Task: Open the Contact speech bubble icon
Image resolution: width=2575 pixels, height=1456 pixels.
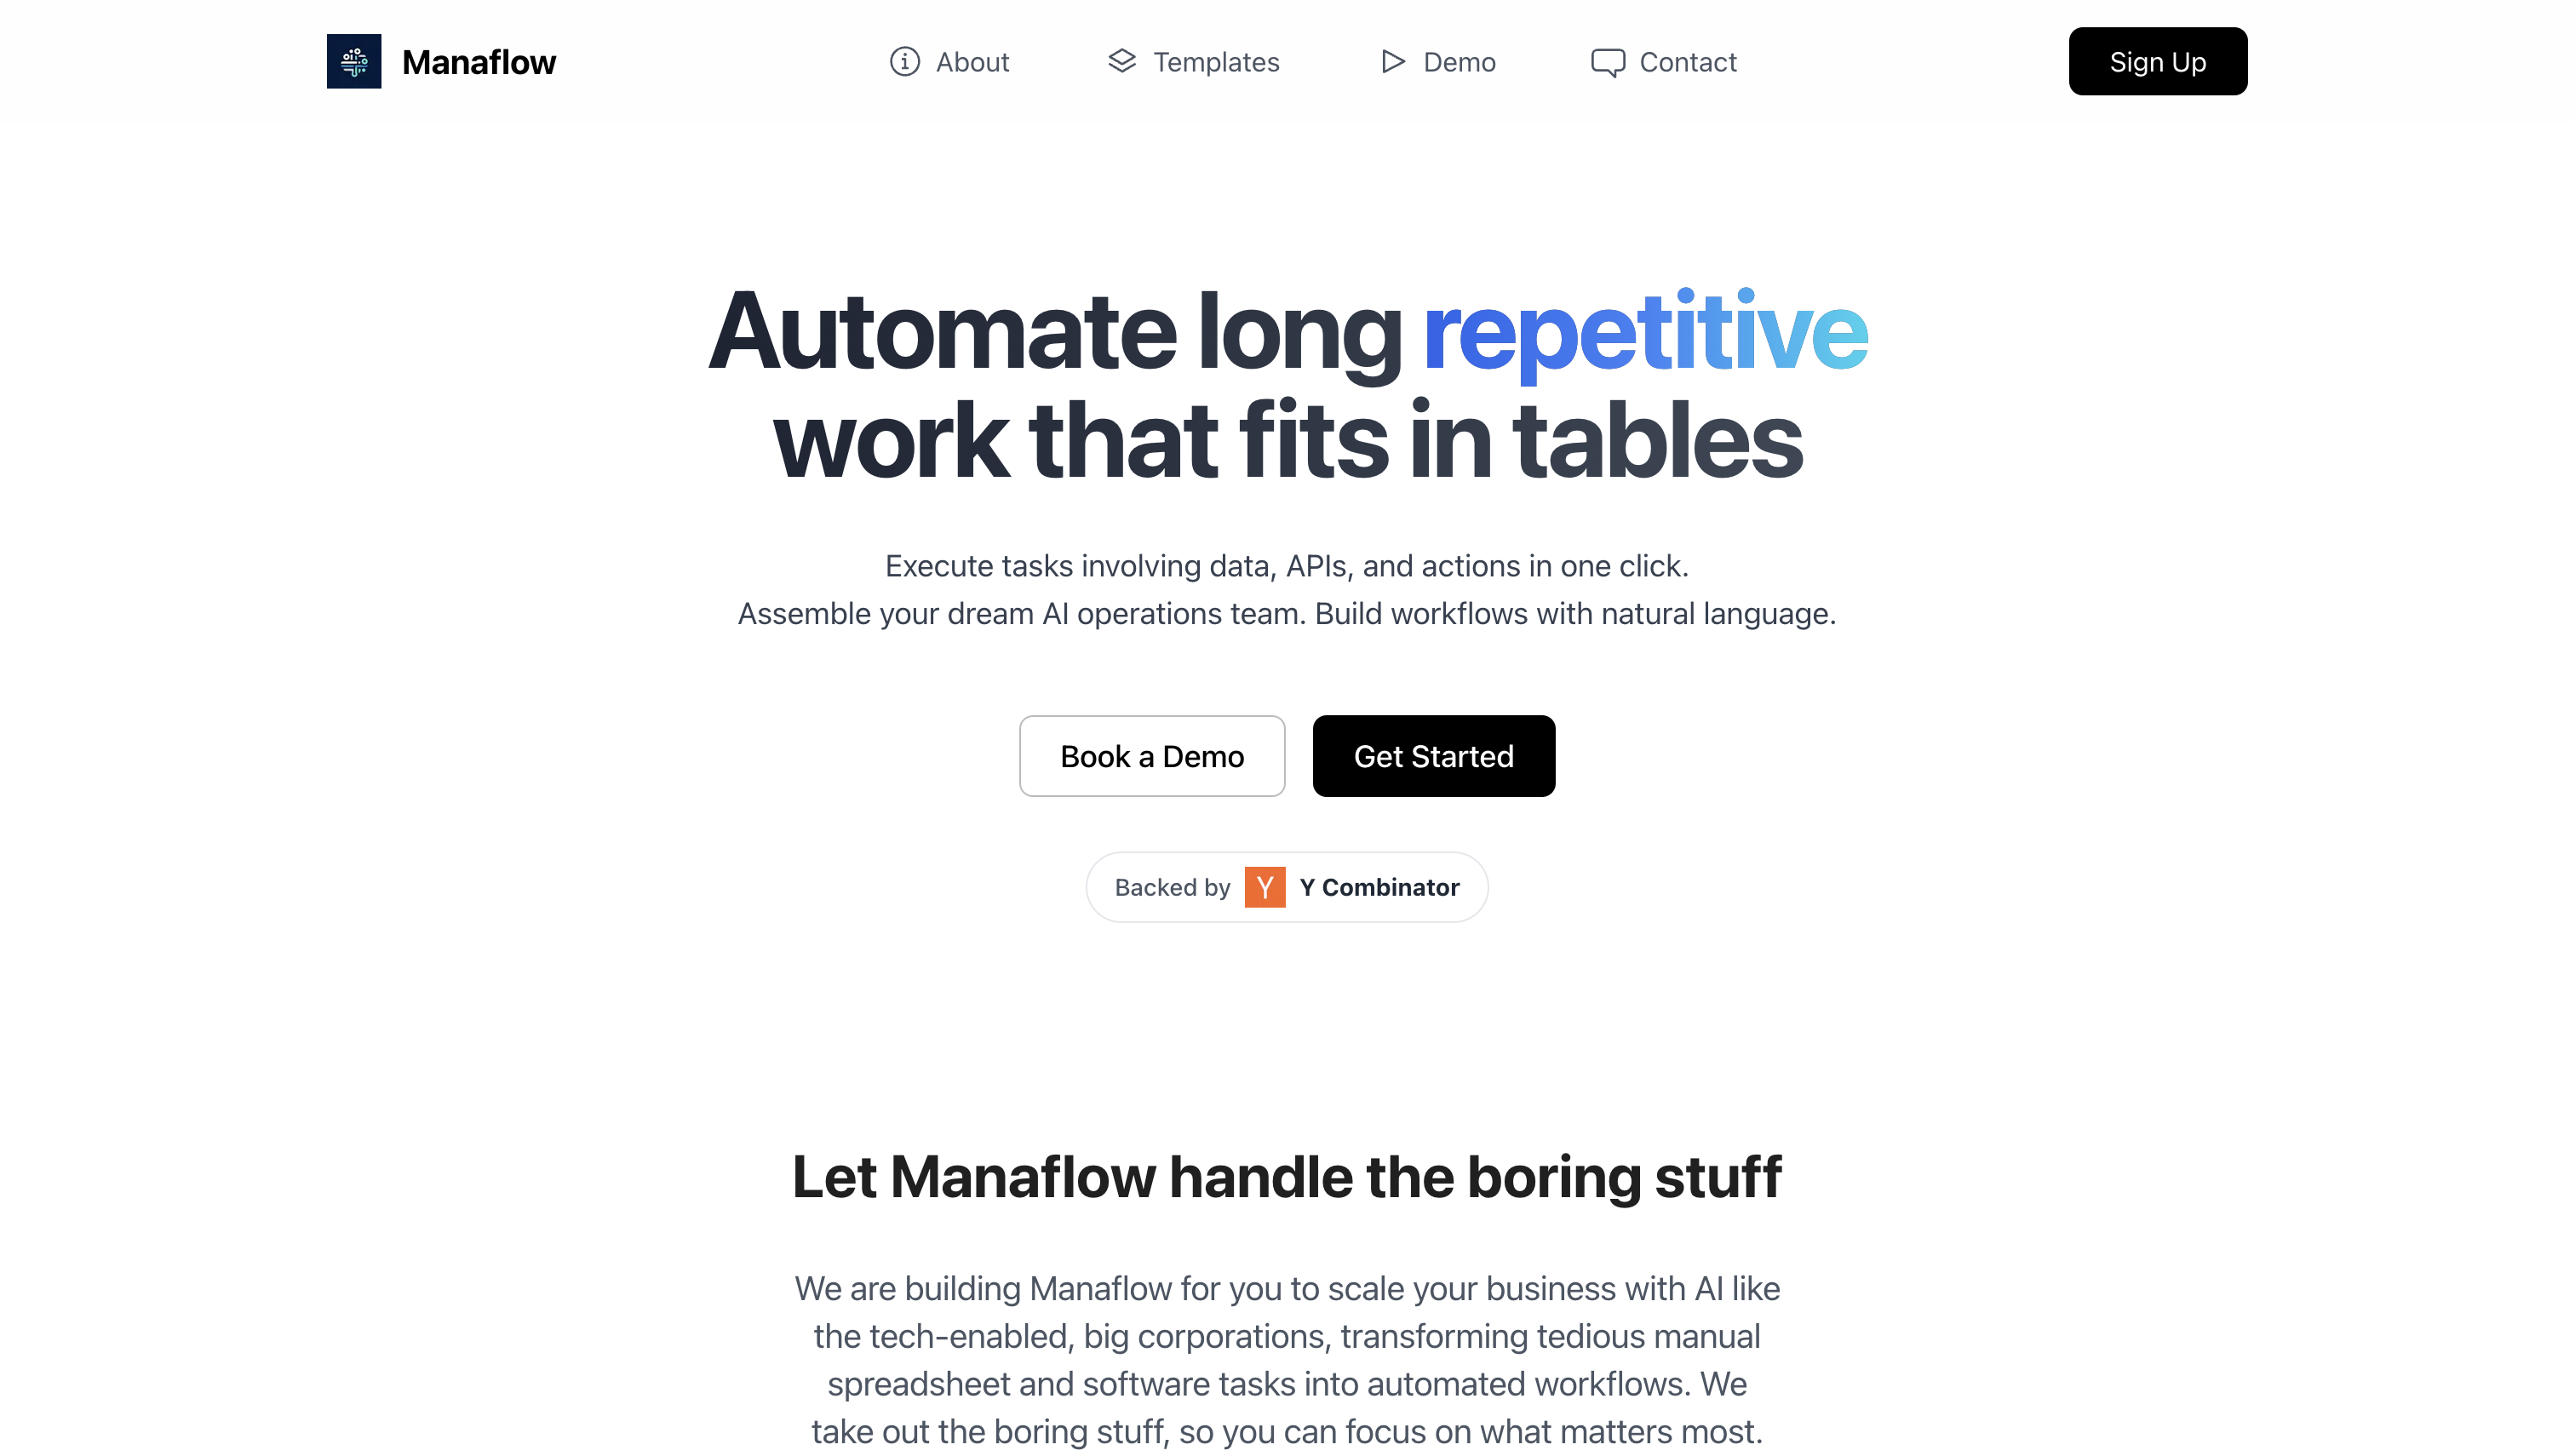Action: (1608, 62)
